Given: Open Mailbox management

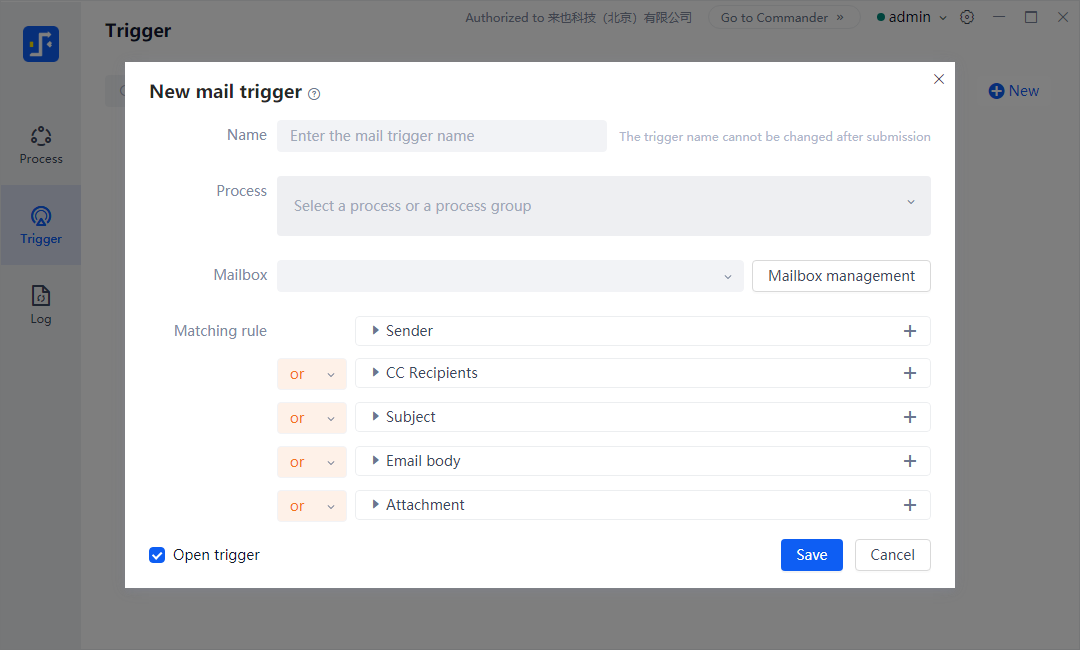Looking at the screenshot, I should (841, 276).
